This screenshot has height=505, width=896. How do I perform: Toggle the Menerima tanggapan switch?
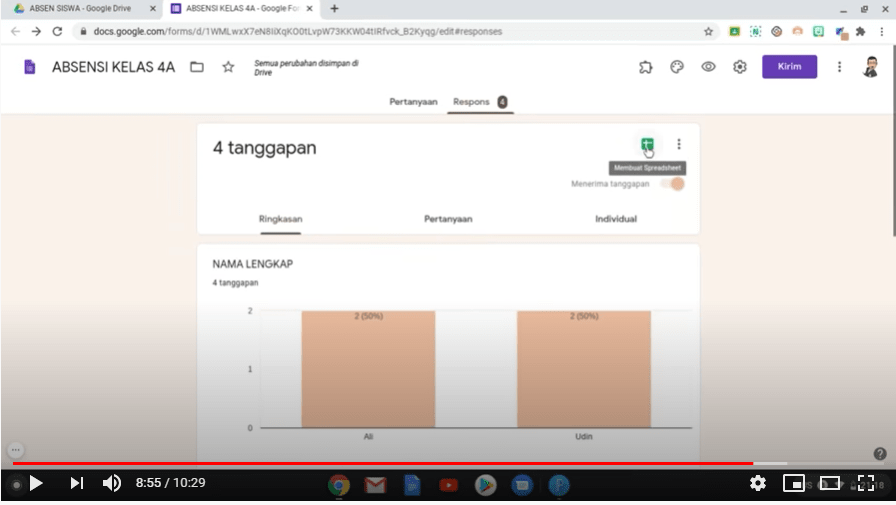pos(673,184)
